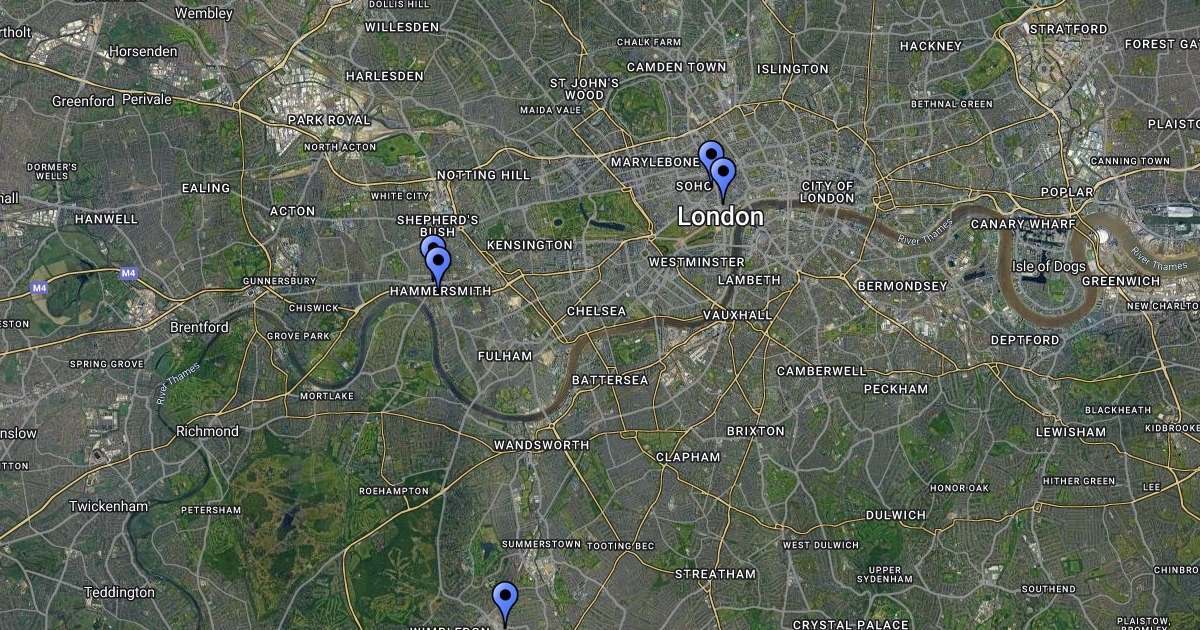Click the large London city label
Viewport: 1200px width, 630px height.
(x=720, y=216)
